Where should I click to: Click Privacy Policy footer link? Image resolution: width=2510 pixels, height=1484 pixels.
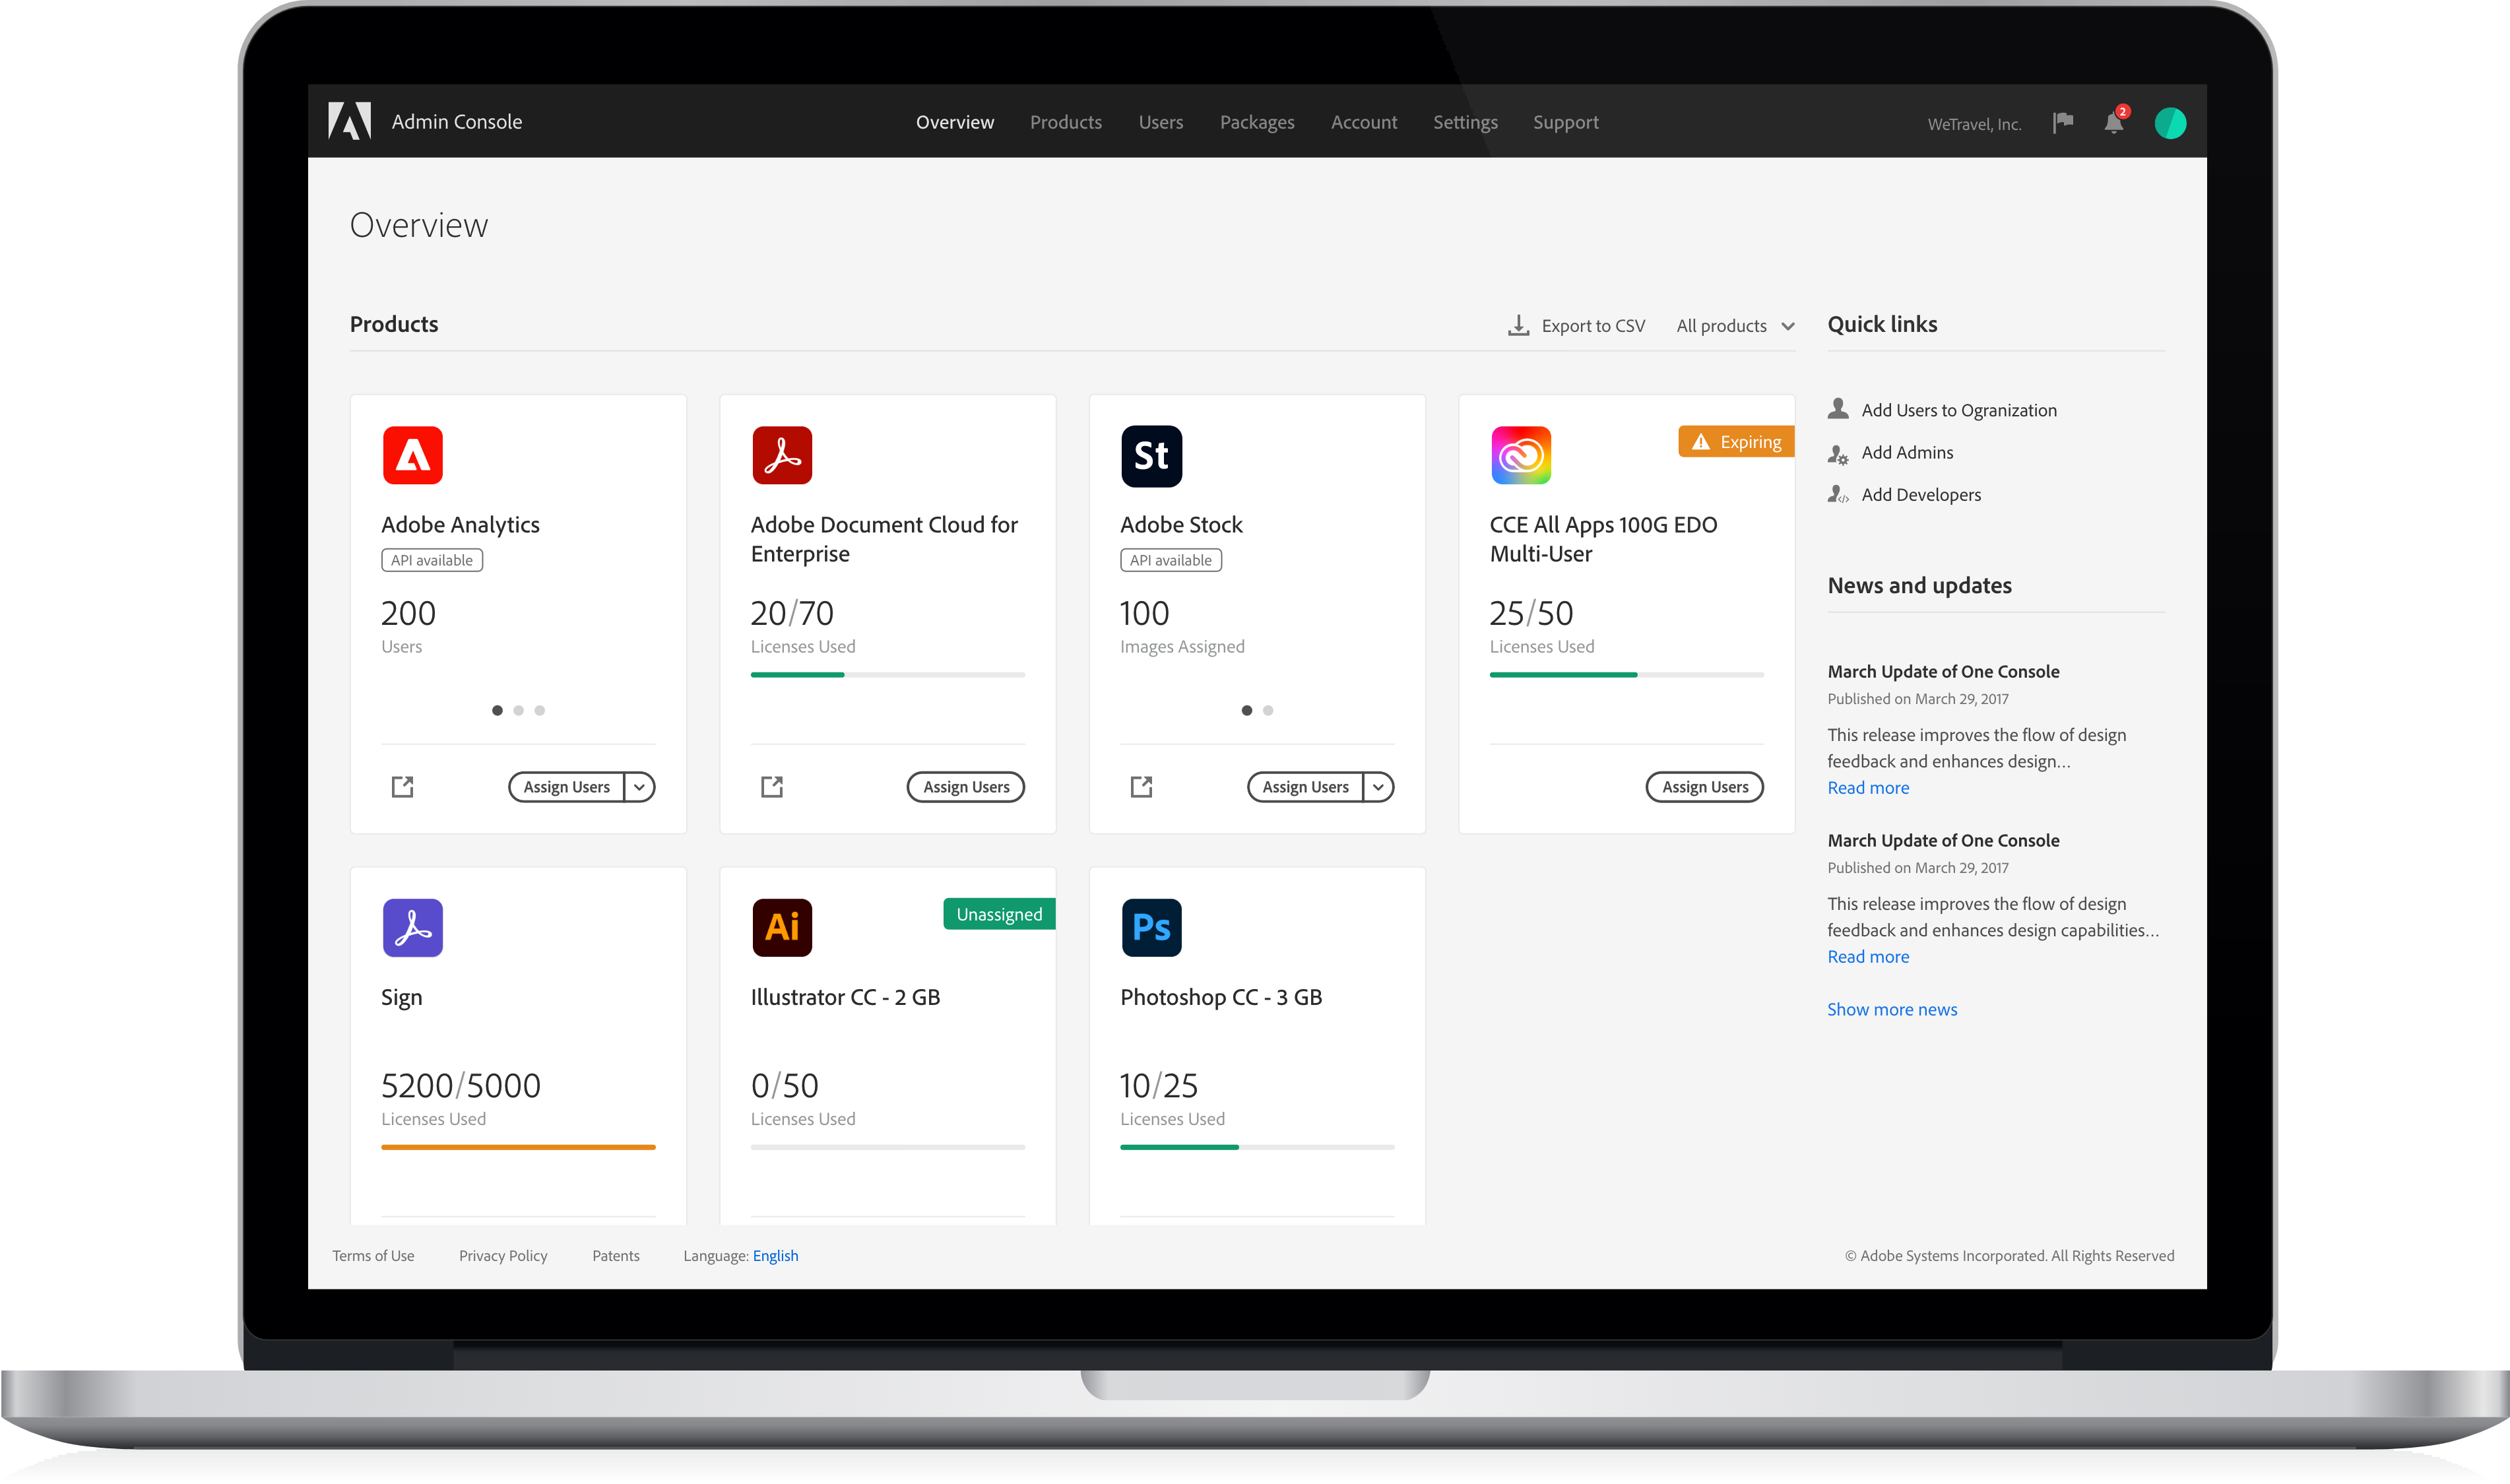(503, 1255)
